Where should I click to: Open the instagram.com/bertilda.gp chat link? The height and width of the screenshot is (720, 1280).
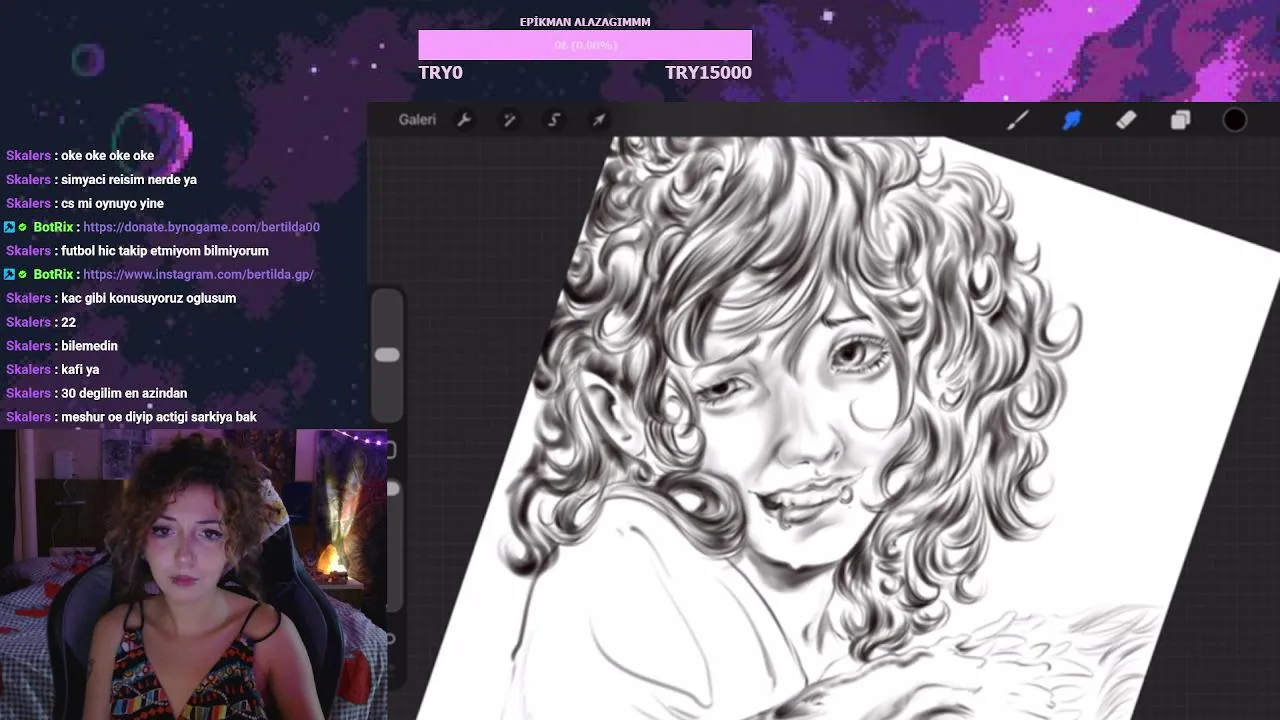[198, 274]
